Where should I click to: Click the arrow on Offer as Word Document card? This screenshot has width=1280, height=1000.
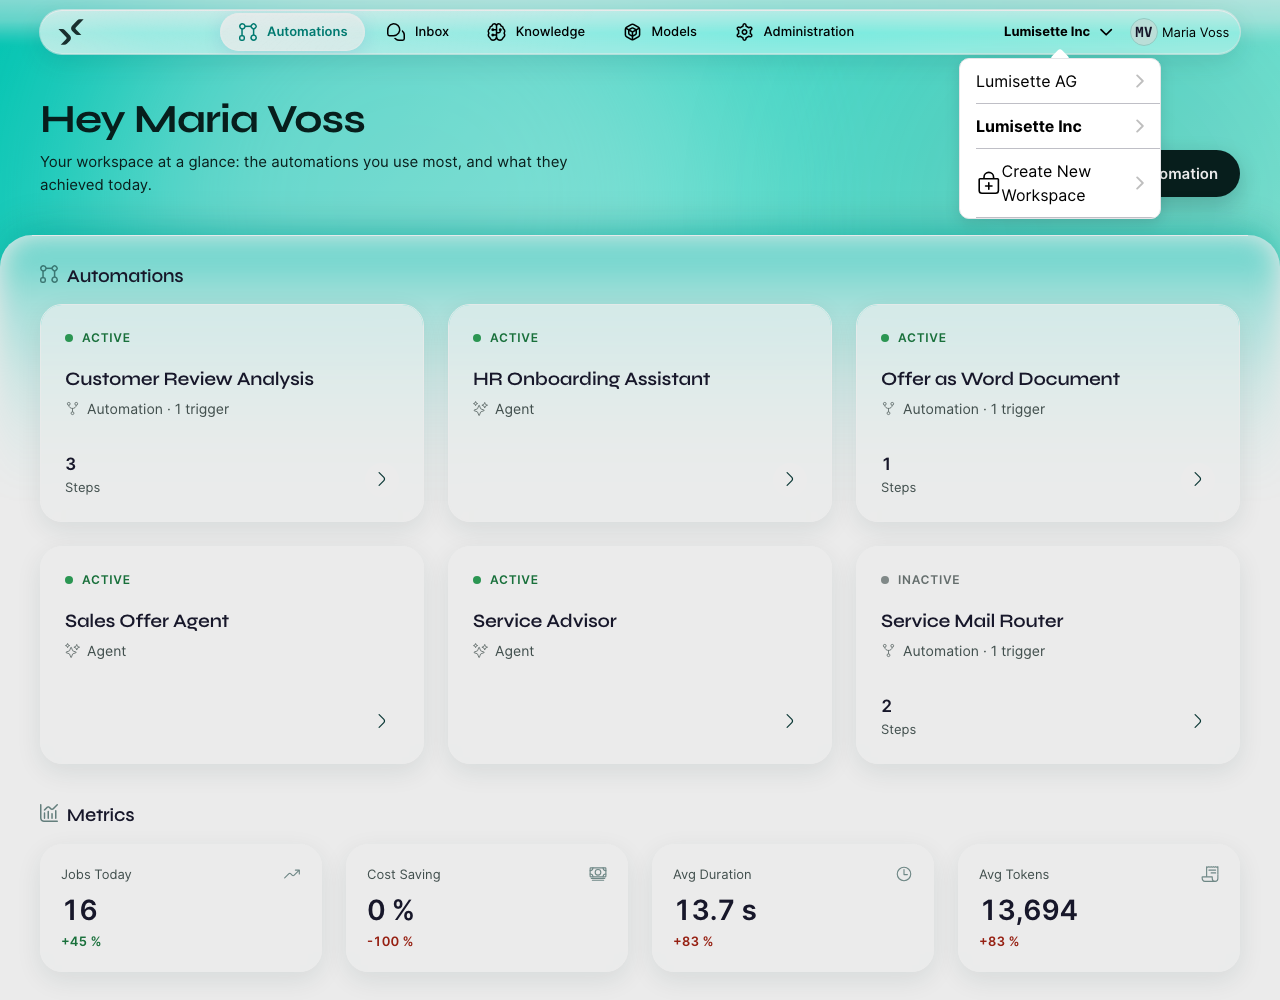1198,479
